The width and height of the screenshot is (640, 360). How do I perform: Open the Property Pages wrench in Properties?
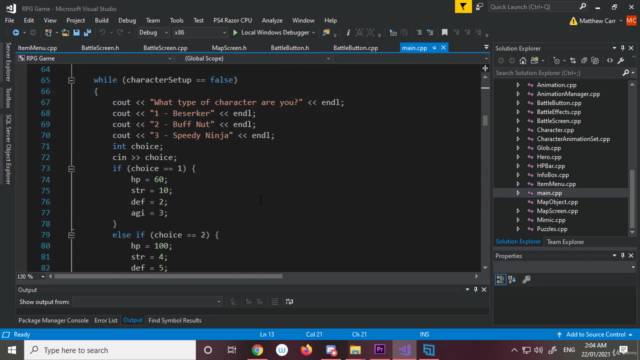tap(527, 280)
